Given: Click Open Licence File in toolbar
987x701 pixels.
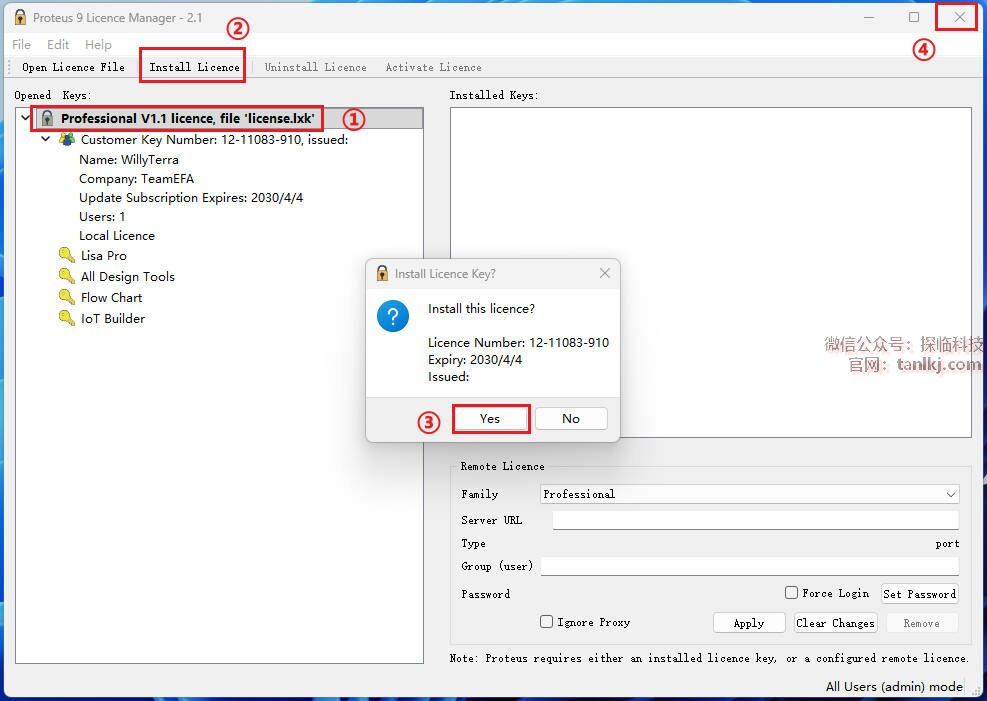Looking at the screenshot, I should pyautogui.click(x=73, y=67).
